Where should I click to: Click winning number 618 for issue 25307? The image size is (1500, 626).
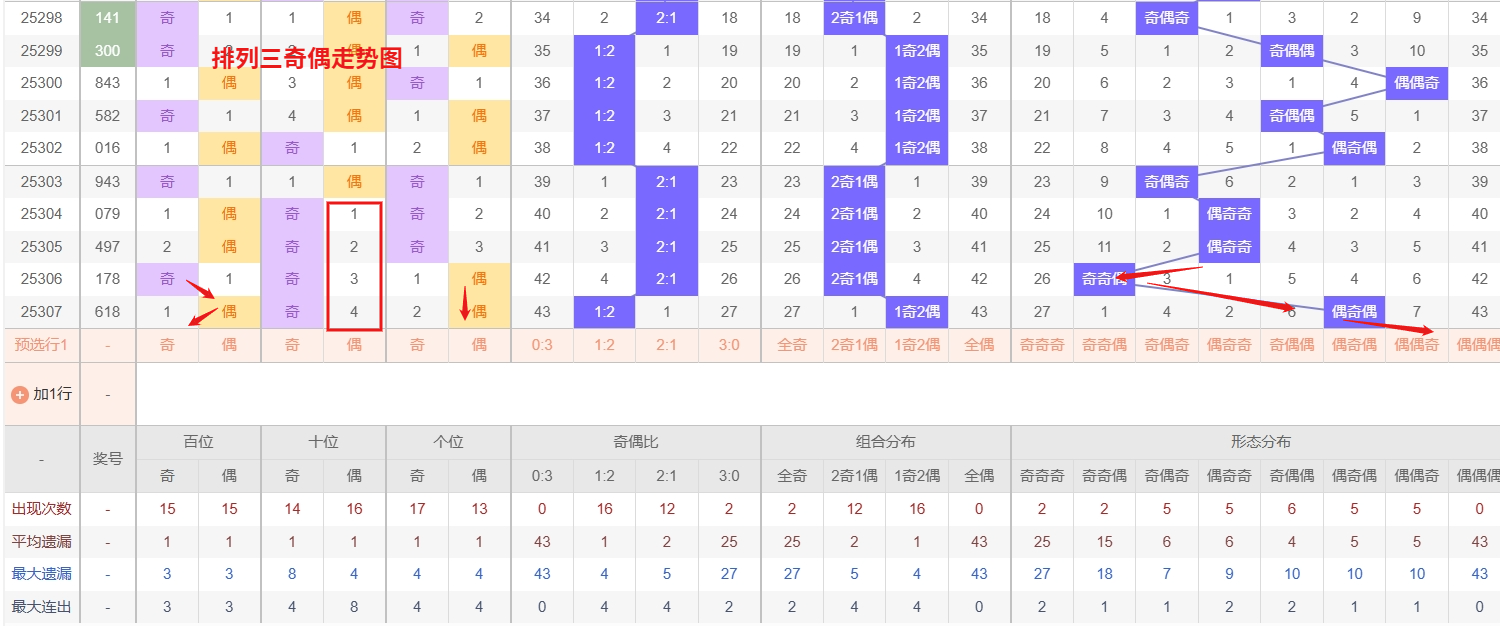pyautogui.click(x=107, y=311)
